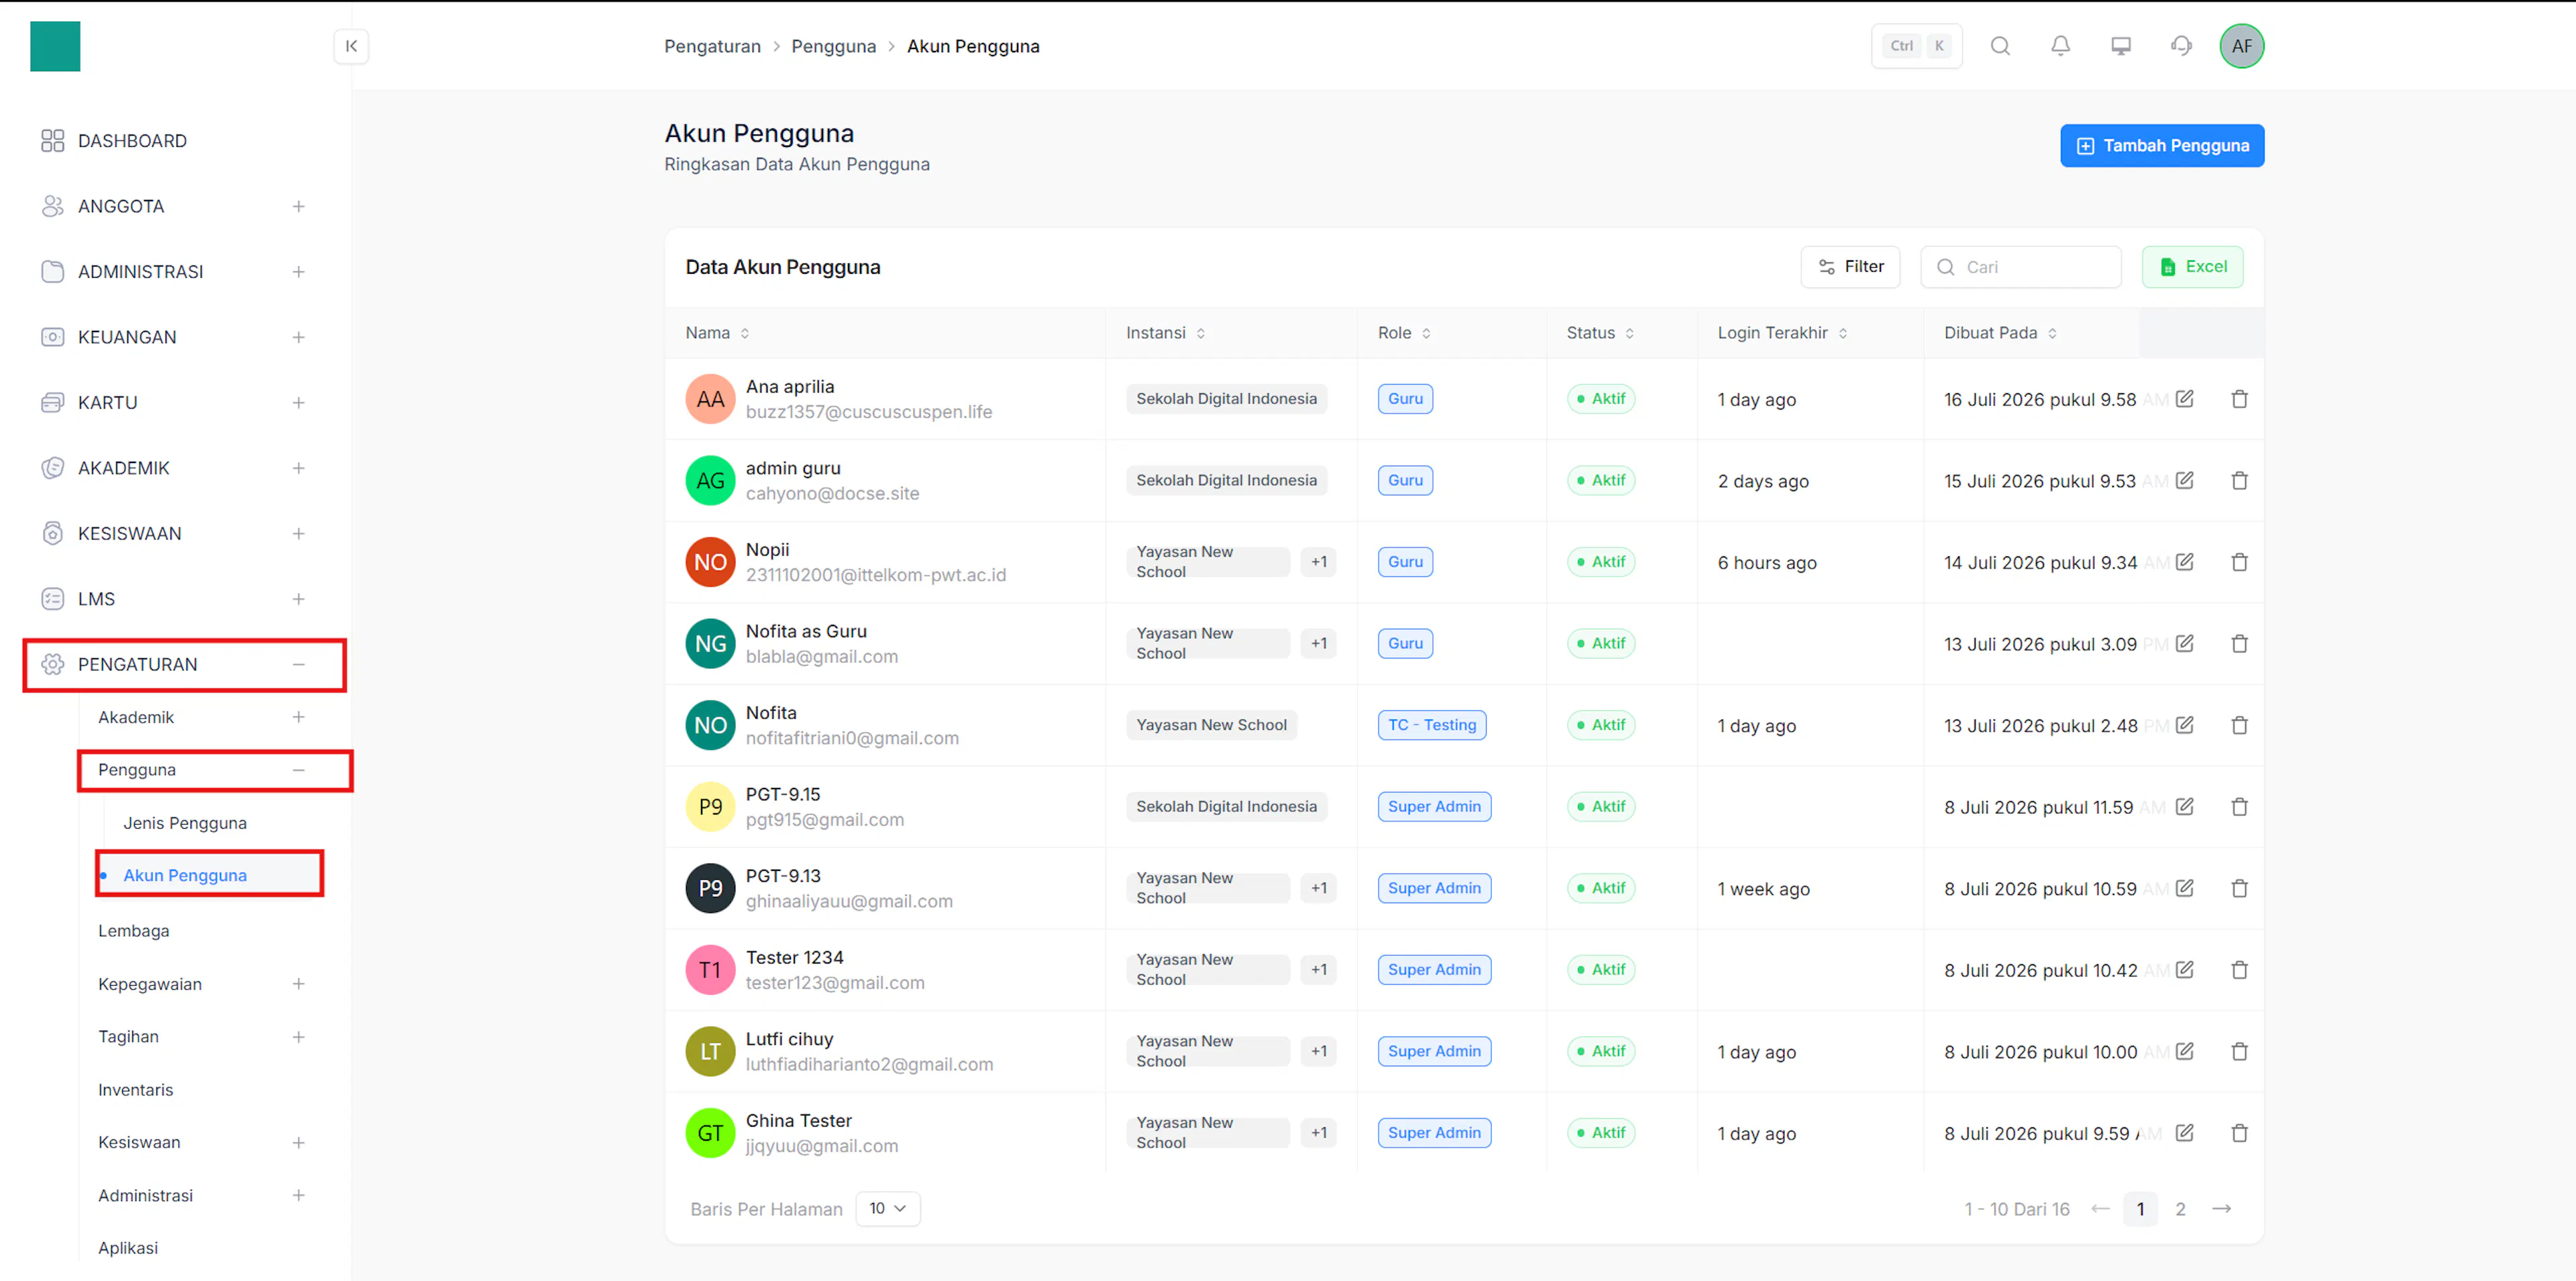Collapse the sidebar with the arrow icon
Viewport: 2576px width, 1281px height.
coord(351,46)
